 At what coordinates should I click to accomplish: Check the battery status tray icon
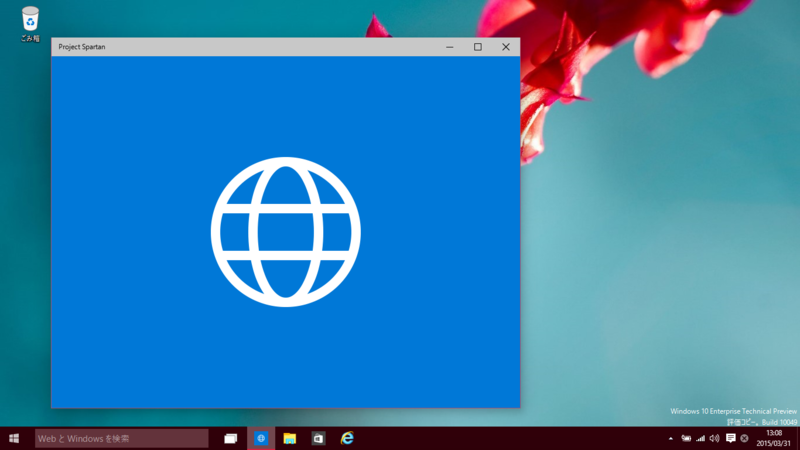tap(686, 438)
